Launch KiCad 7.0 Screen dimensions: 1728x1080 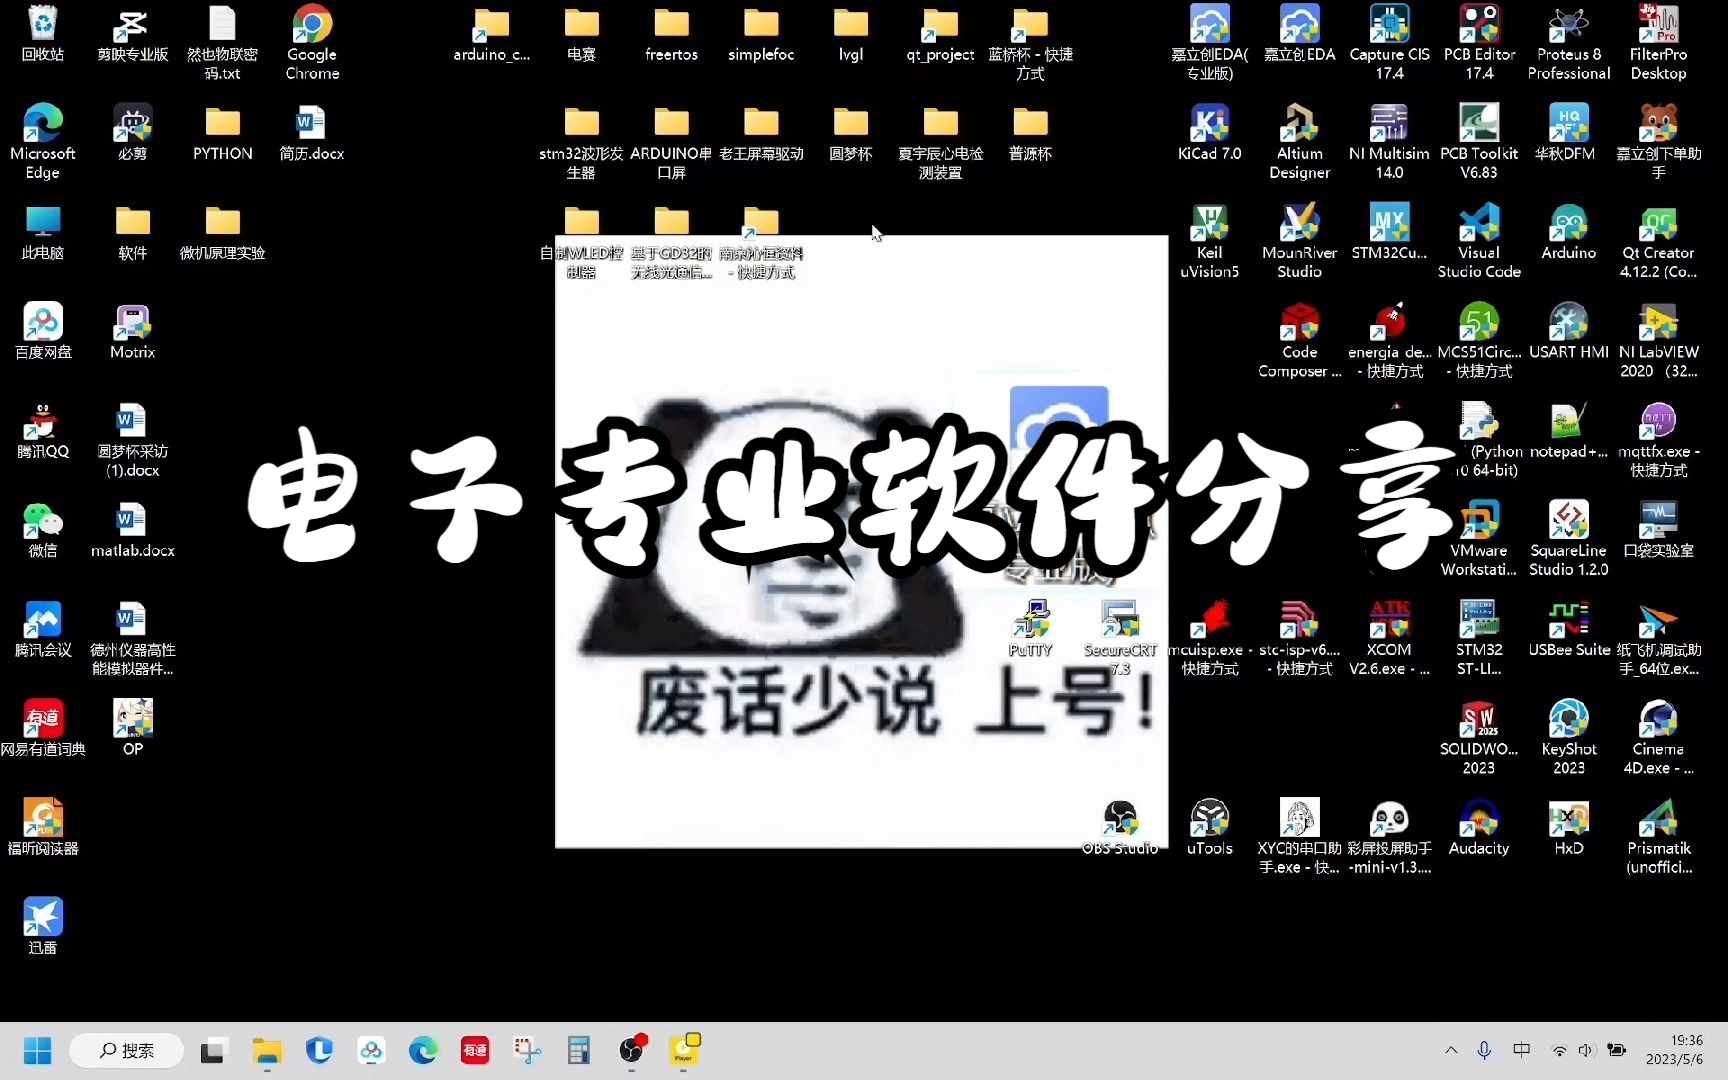pos(1209,132)
